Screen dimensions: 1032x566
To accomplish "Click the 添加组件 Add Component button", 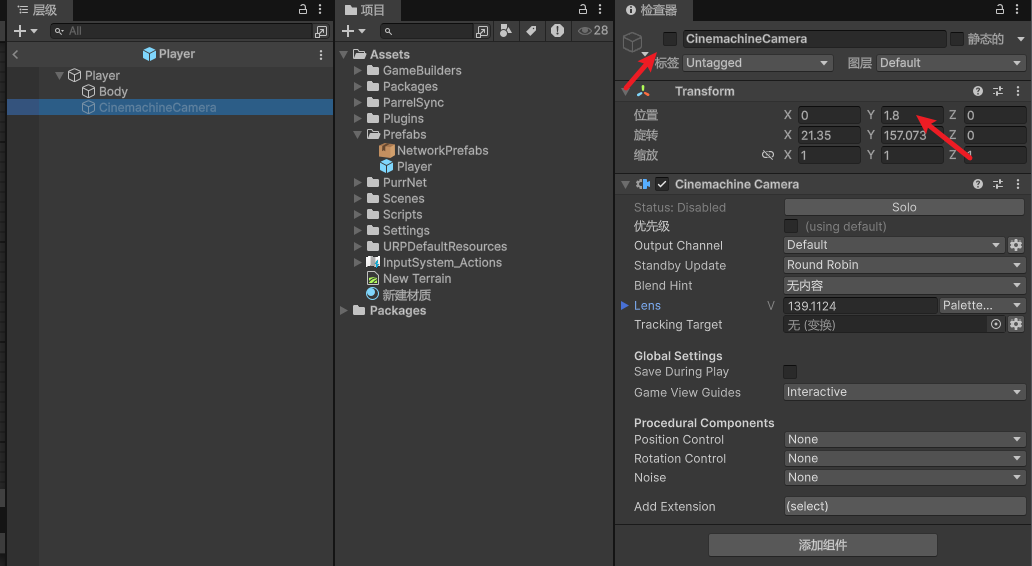I will pyautogui.click(x=823, y=545).
